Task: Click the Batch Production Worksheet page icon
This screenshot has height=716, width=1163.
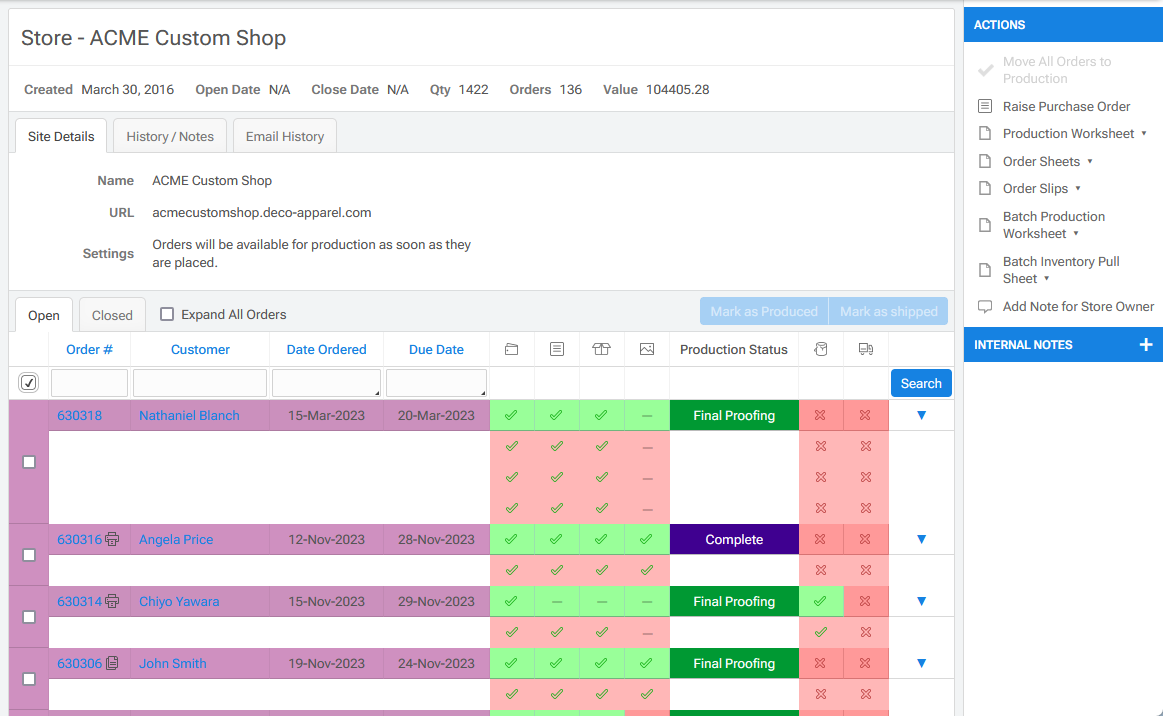Action: click(x=985, y=225)
